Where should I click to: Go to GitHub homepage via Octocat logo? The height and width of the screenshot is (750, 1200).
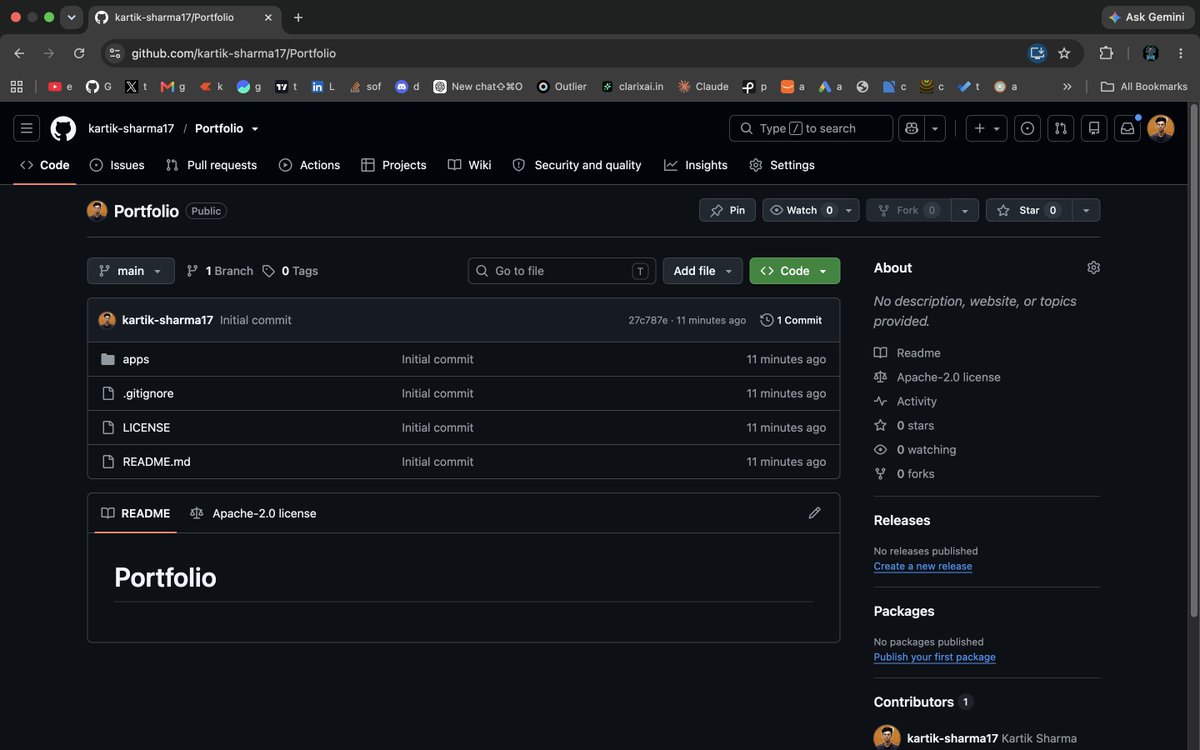[x=63, y=128]
